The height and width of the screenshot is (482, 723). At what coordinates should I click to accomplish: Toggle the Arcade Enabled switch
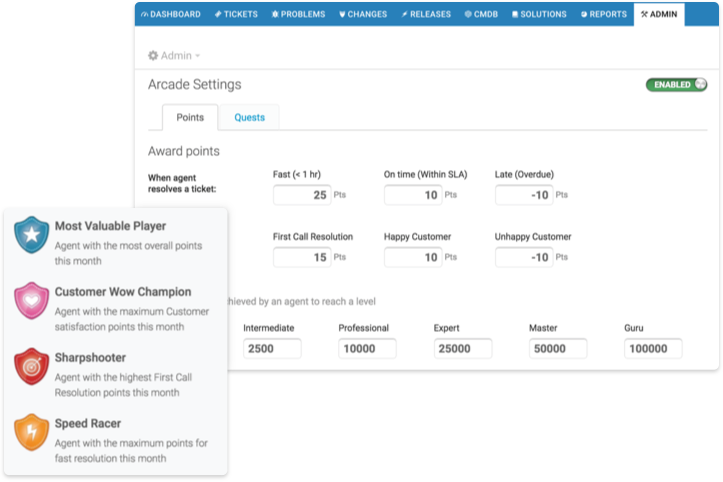click(x=677, y=85)
